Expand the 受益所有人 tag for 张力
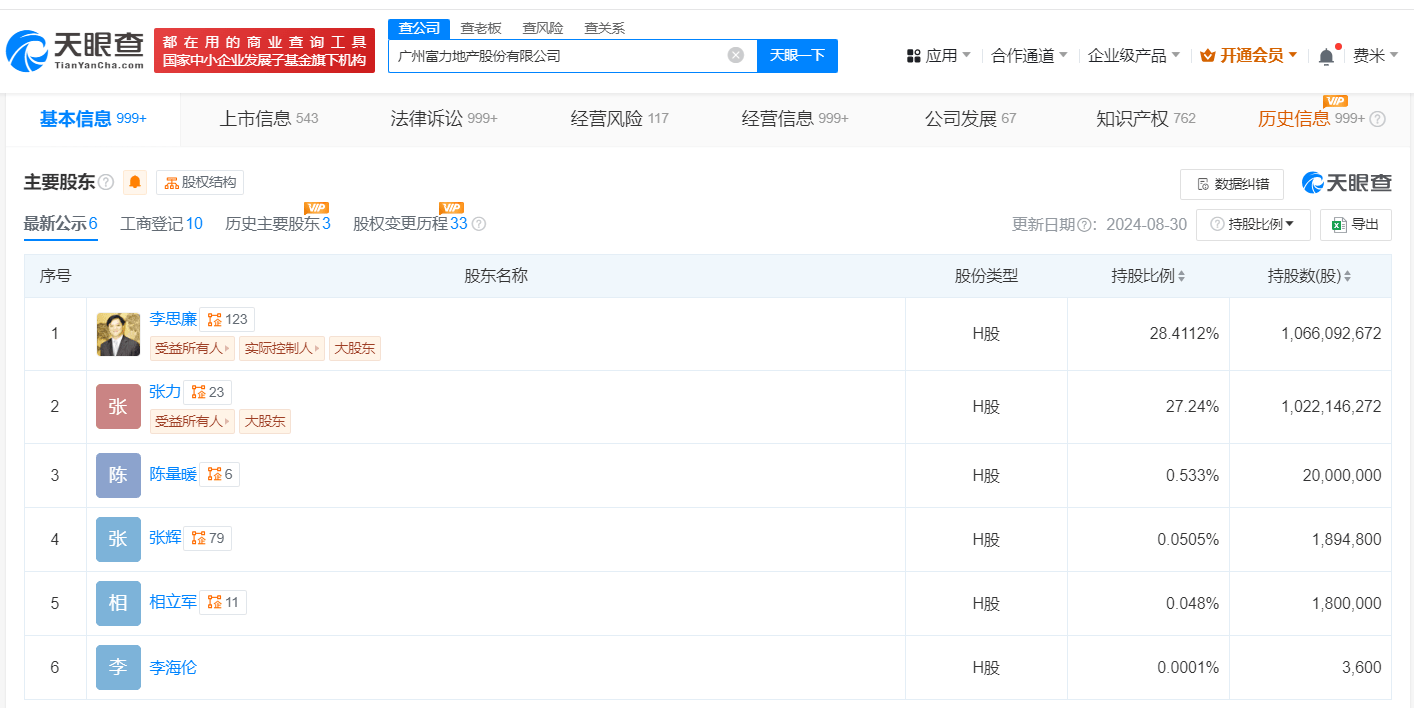 192,421
